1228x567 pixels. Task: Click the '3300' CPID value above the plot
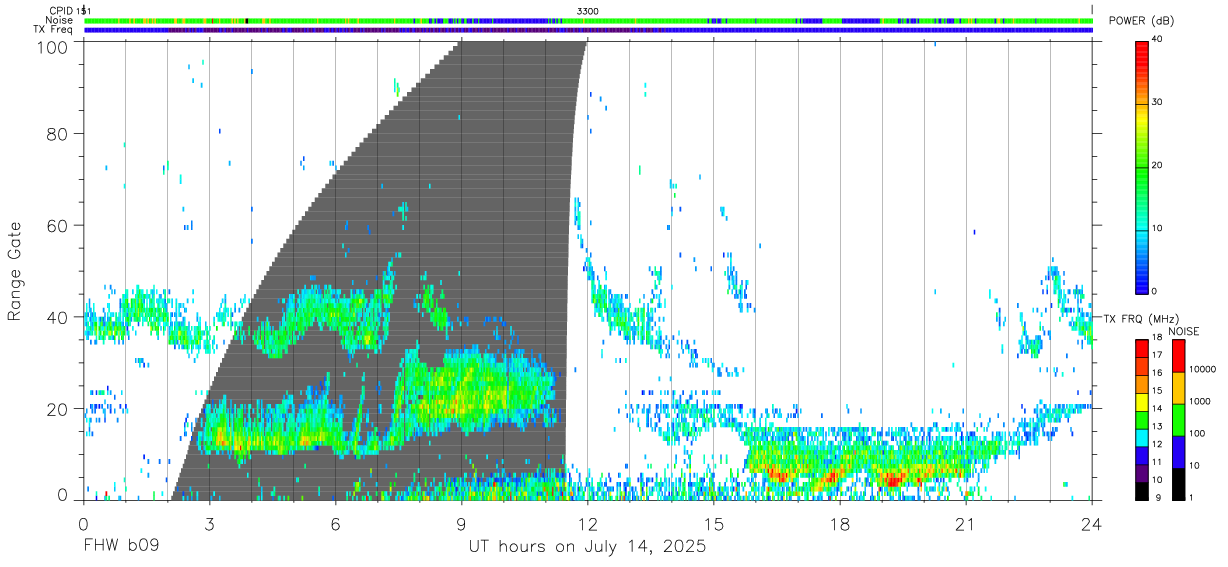588,10
